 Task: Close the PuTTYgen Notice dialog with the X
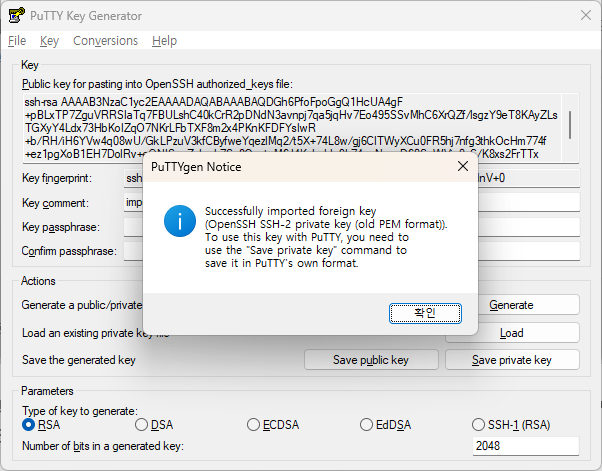(463, 166)
